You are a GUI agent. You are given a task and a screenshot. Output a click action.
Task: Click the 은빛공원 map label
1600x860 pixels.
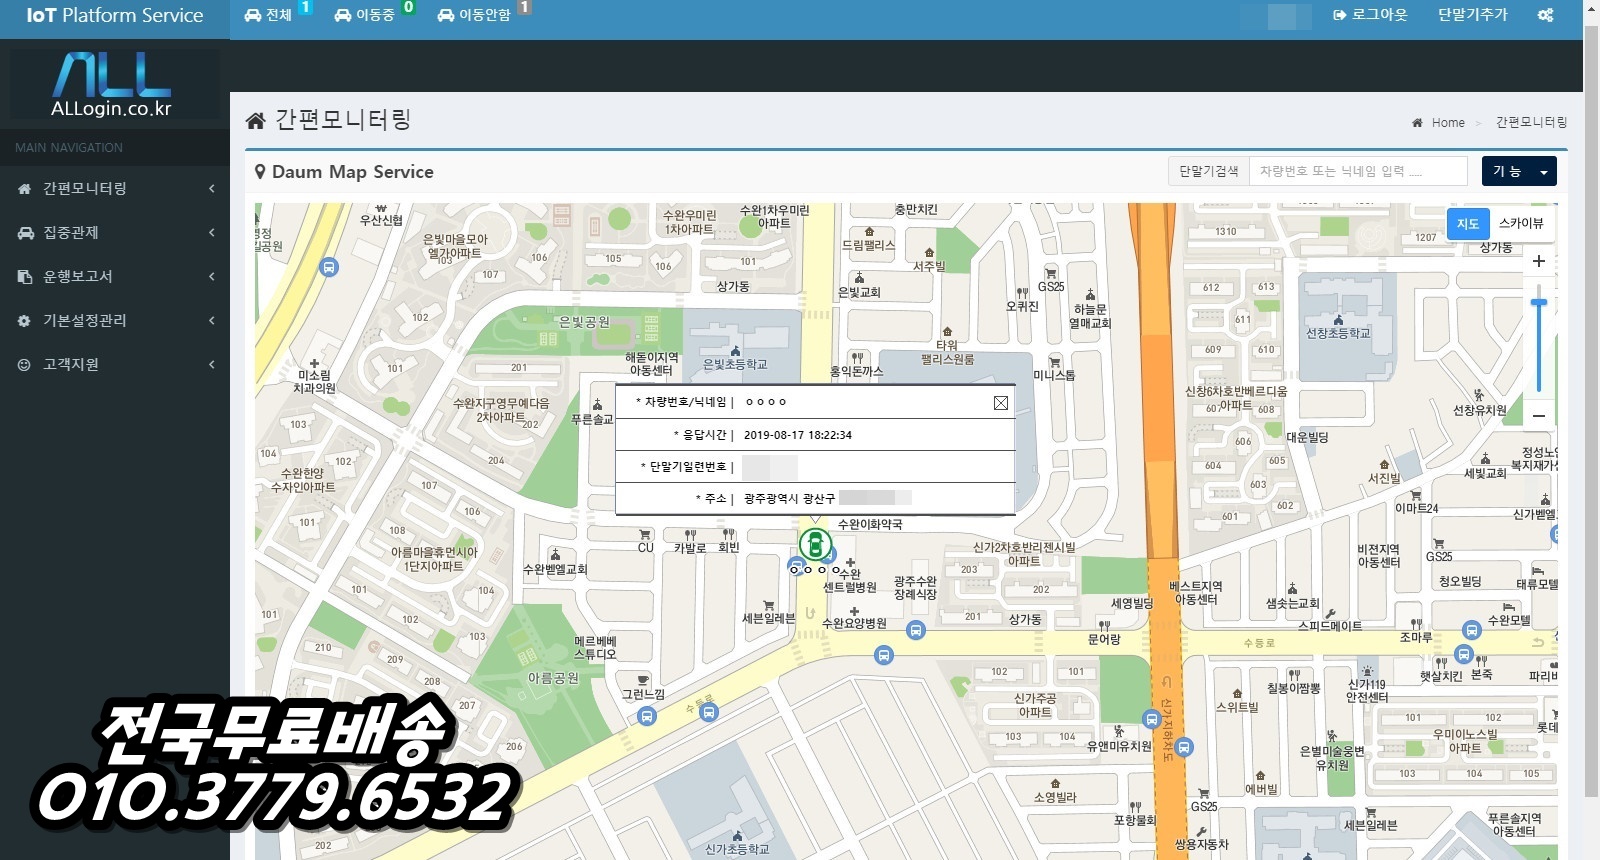click(x=584, y=322)
